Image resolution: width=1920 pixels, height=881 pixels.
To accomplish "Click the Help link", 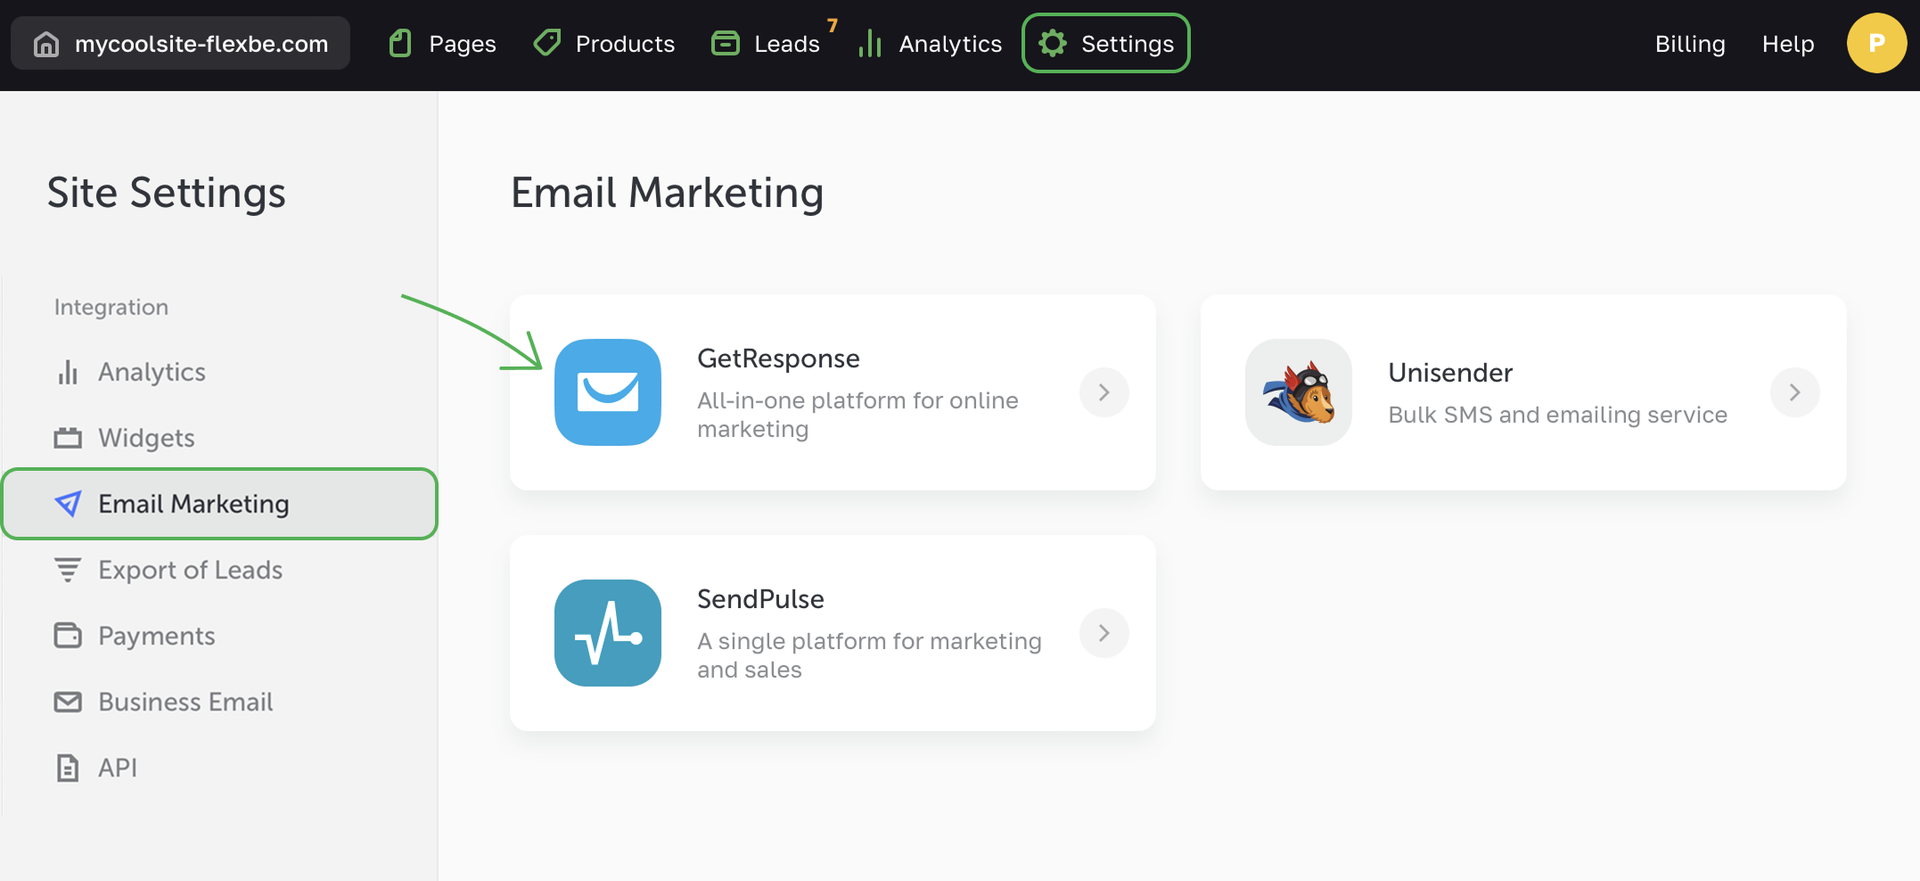I will click(1787, 44).
